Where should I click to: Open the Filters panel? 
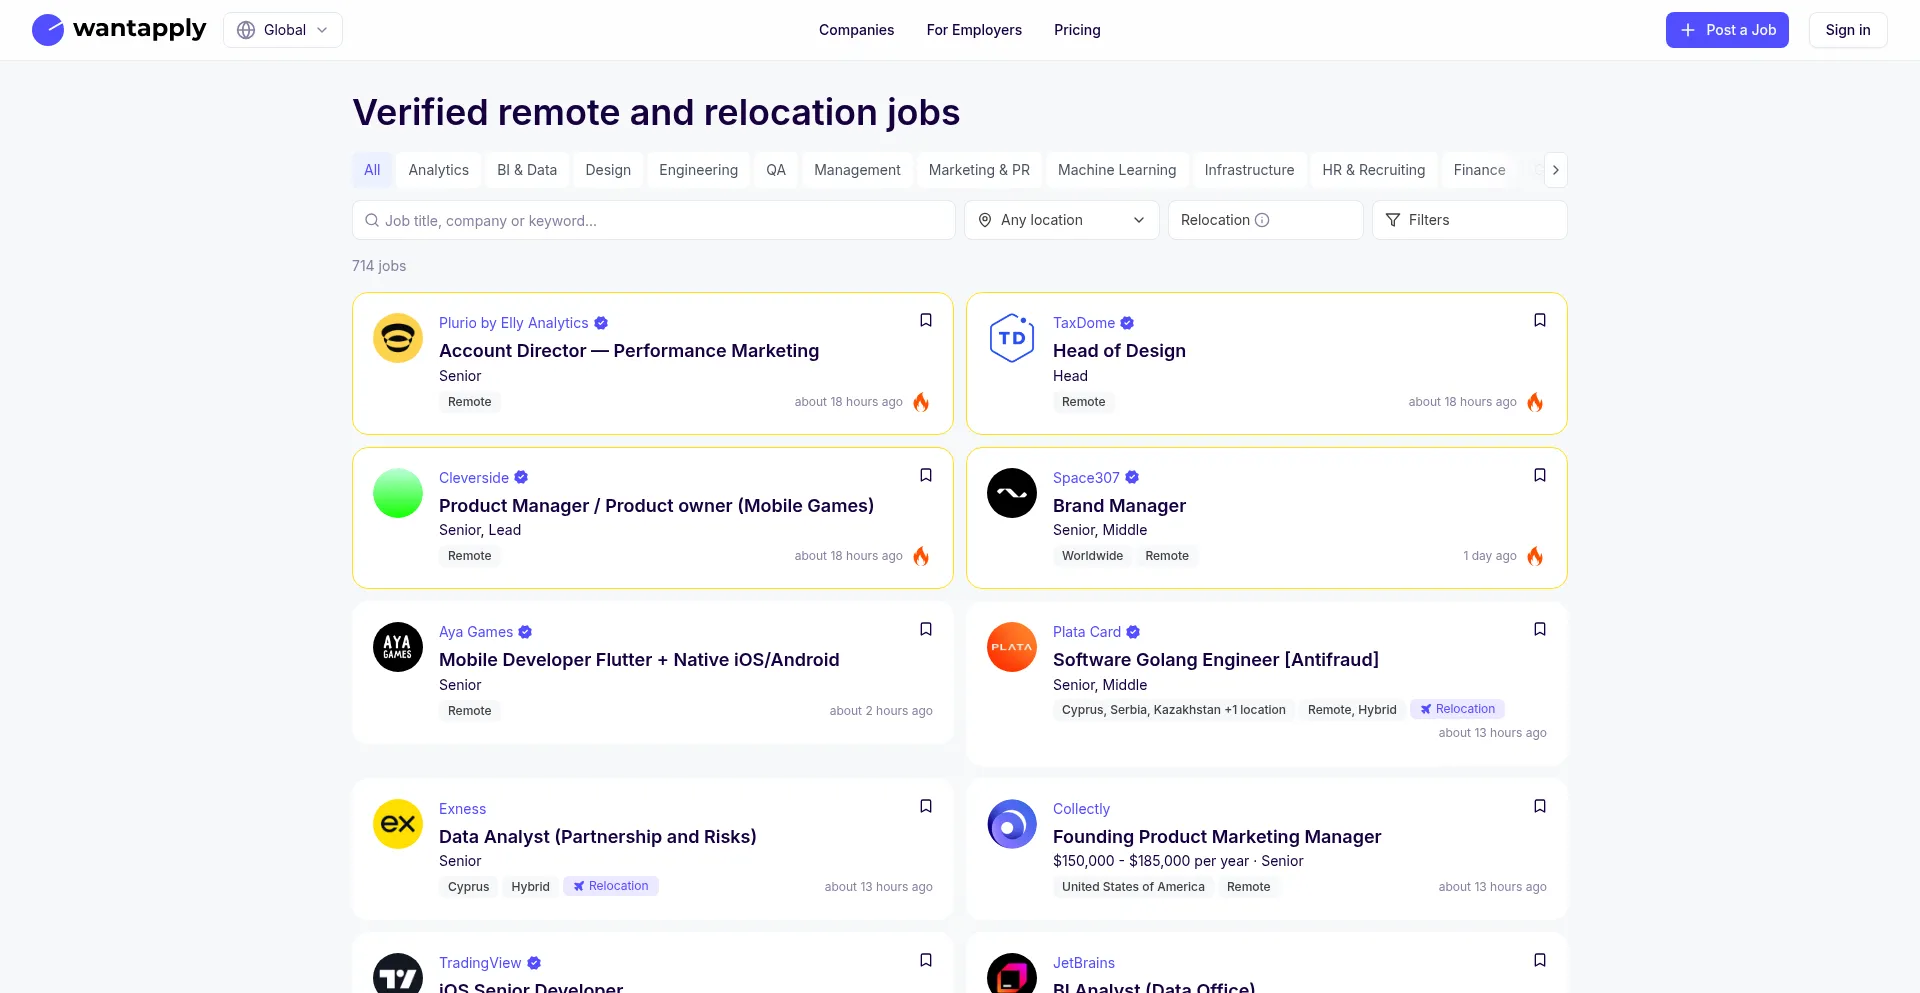[x=1469, y=220]
